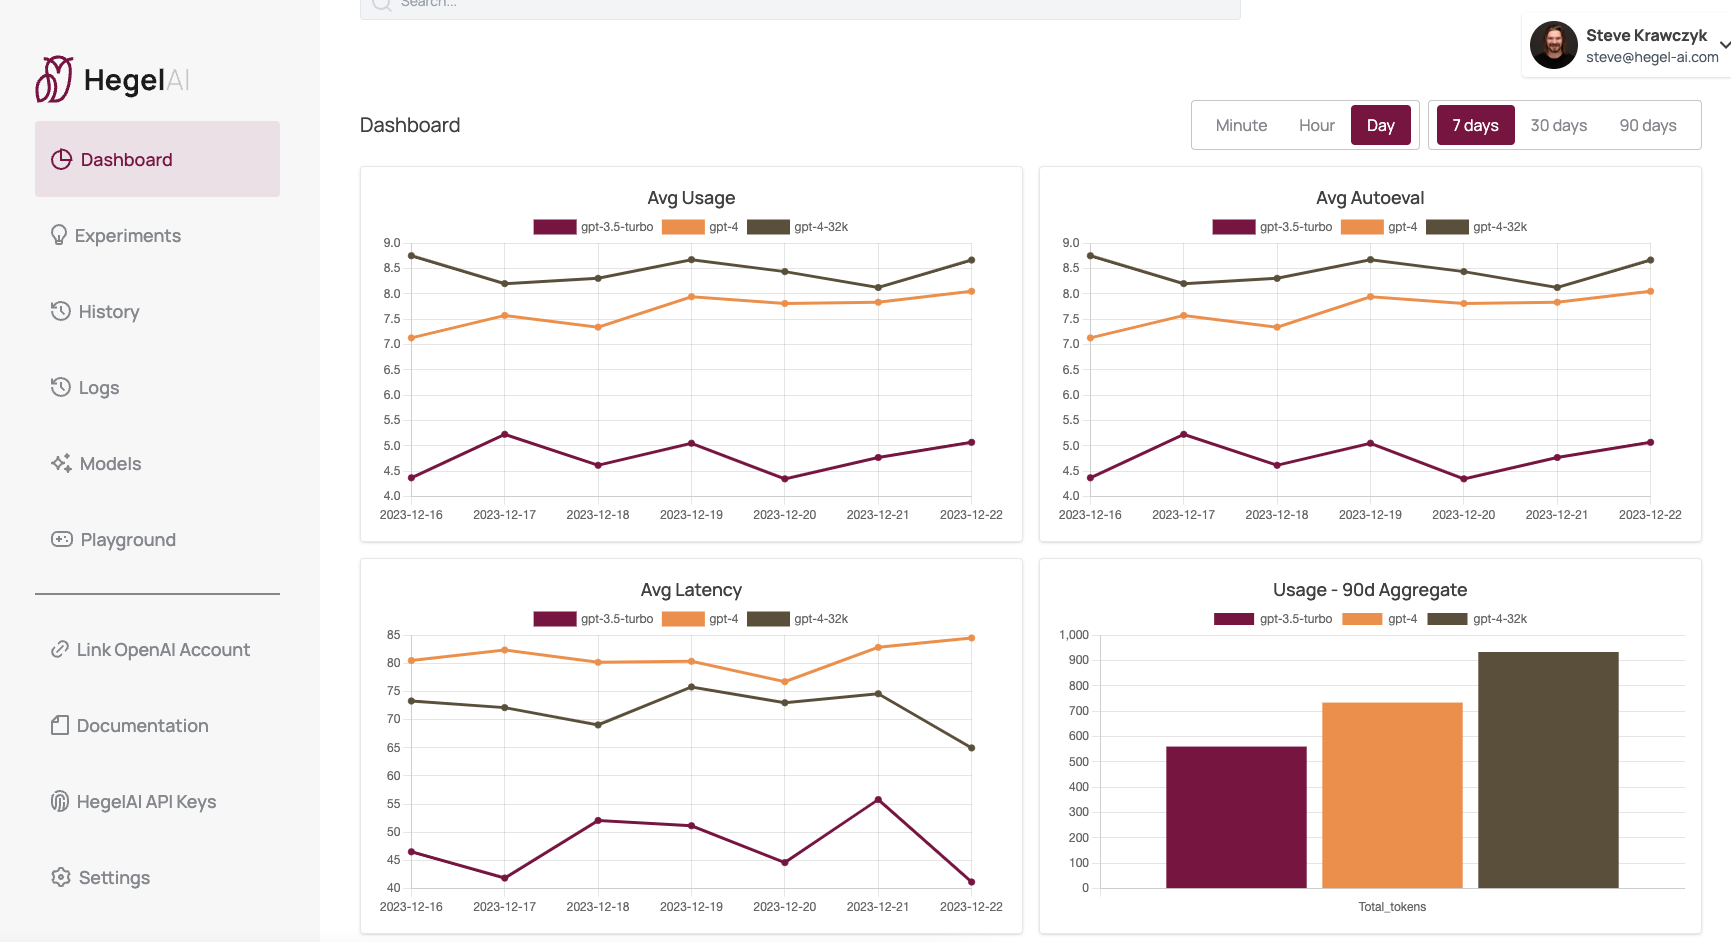Switch granularity to Hour
Image resolution: width=1731 pixels, height=942 pixels.
1317,125
